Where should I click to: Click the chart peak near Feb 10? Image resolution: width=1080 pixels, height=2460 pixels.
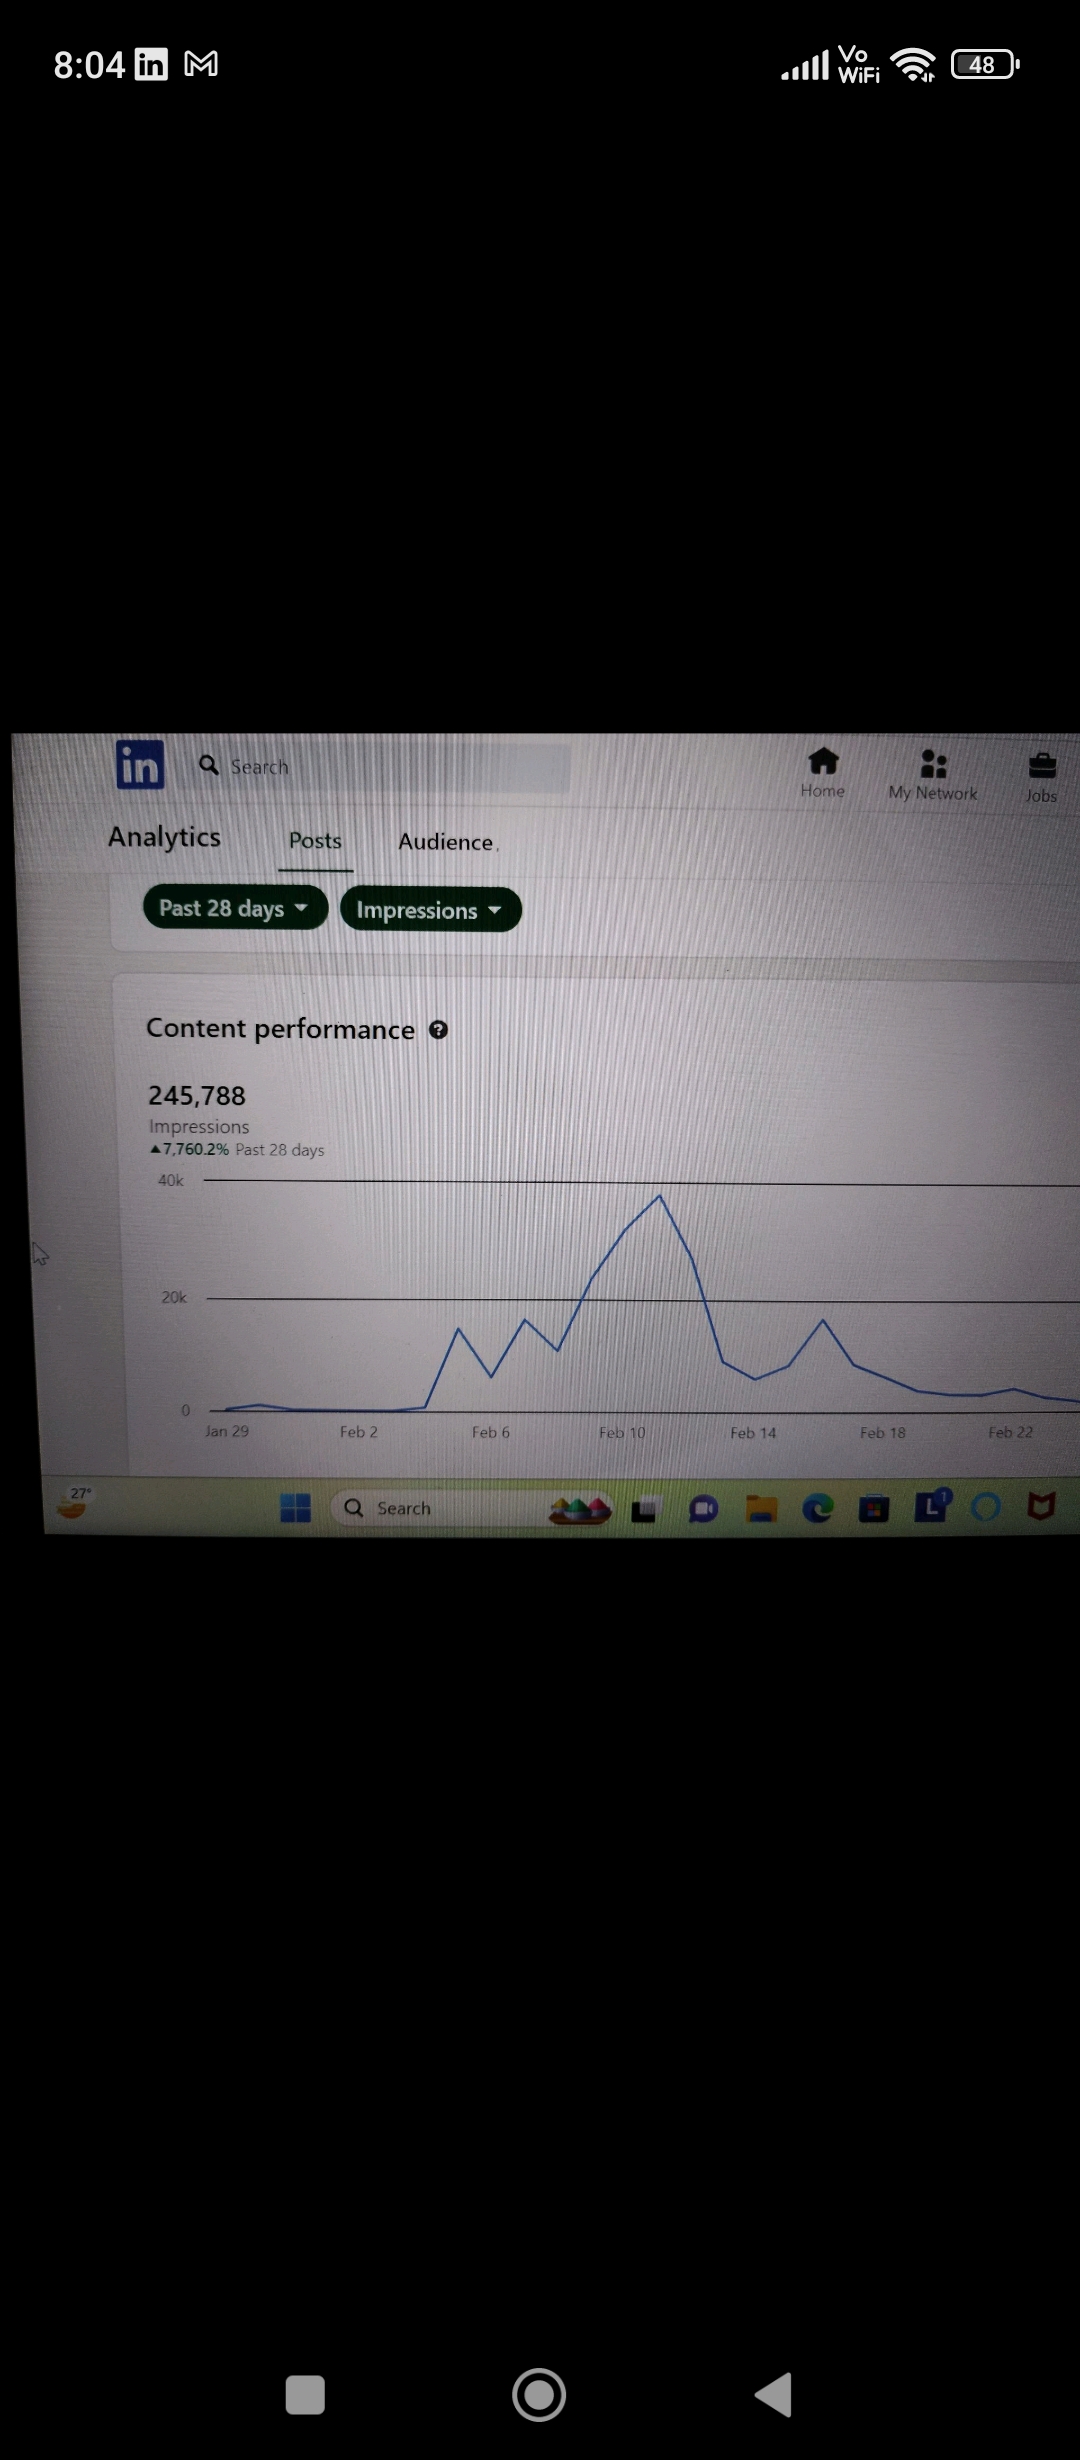[659, 1196]
